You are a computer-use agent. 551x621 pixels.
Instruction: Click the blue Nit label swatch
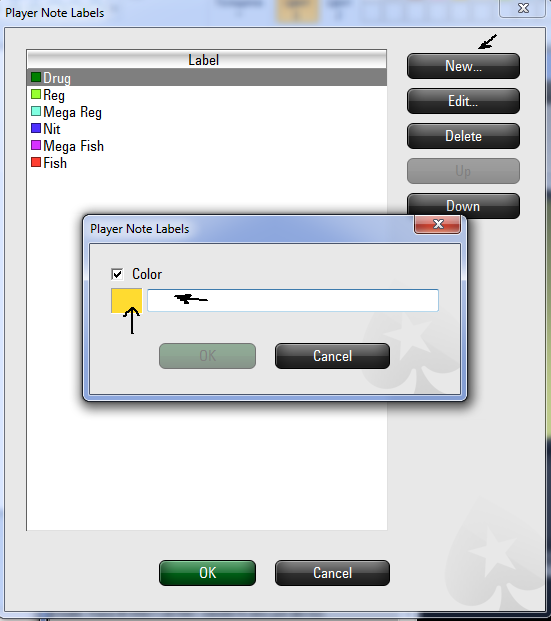pos(36,128)
